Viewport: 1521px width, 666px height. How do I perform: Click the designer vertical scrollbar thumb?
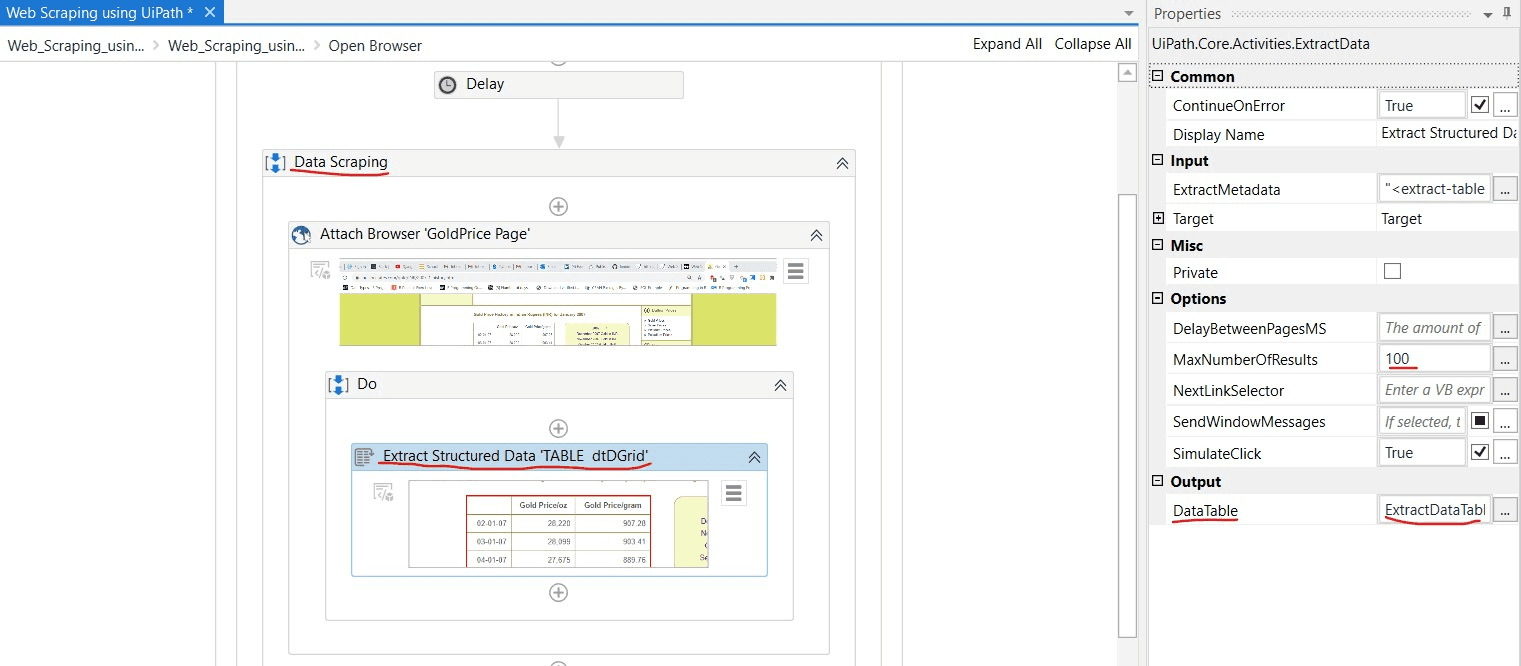(x=1127, y=415)
